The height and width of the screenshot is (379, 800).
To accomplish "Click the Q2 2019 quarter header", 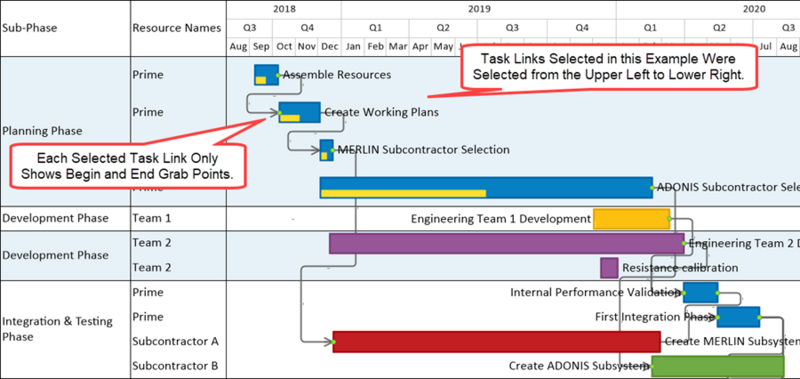I will 443,28.
